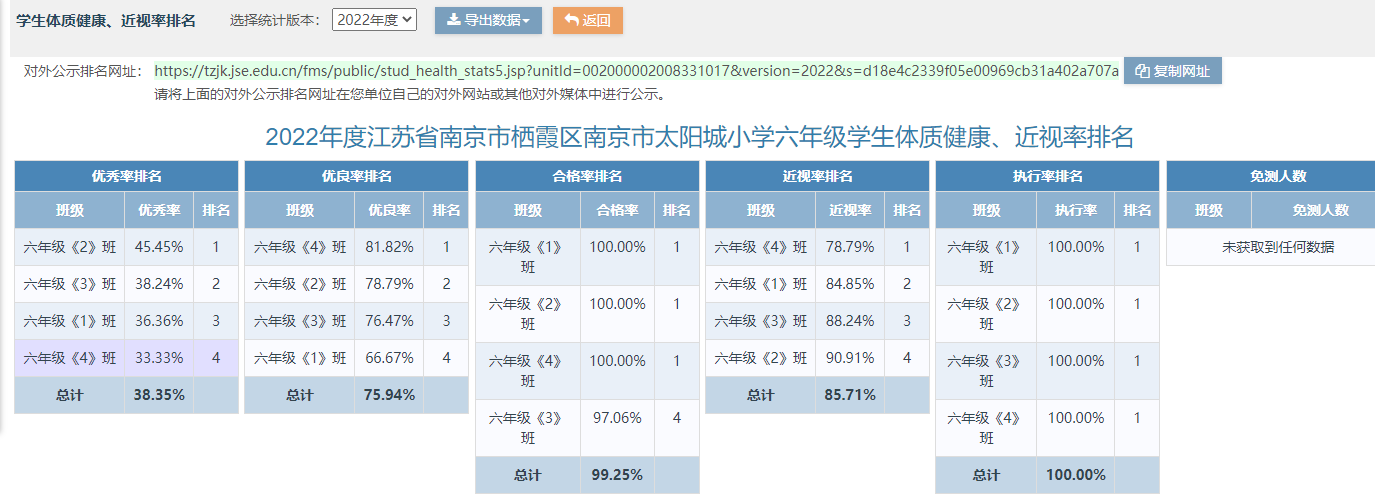
Task: Click the 近视率 column header
Action: click(849, 210)
